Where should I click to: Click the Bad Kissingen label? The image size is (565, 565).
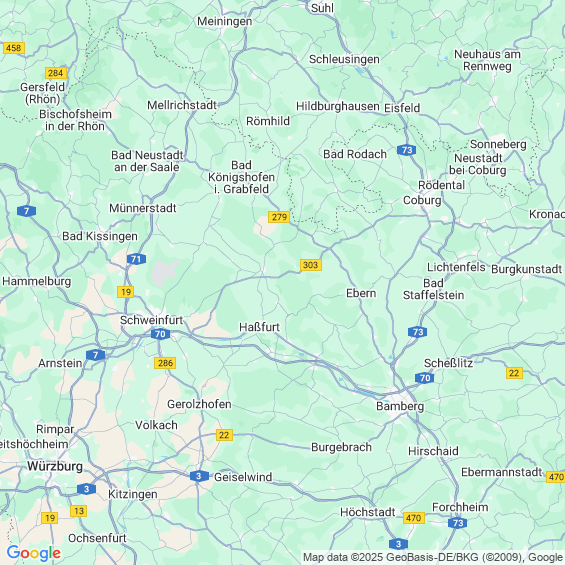click(x=100, y=236)
